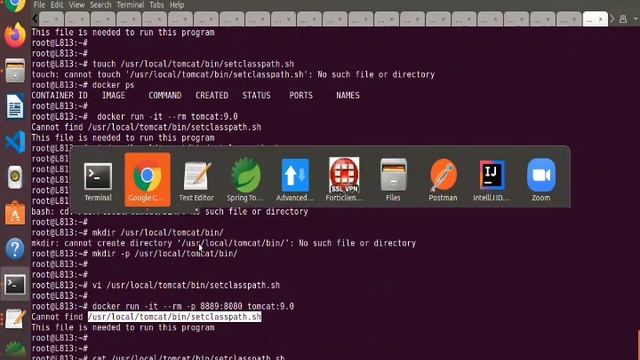Launch Files manager from the dock
Viewport: 640px width, 360px height.
click(x=15, y=70)
